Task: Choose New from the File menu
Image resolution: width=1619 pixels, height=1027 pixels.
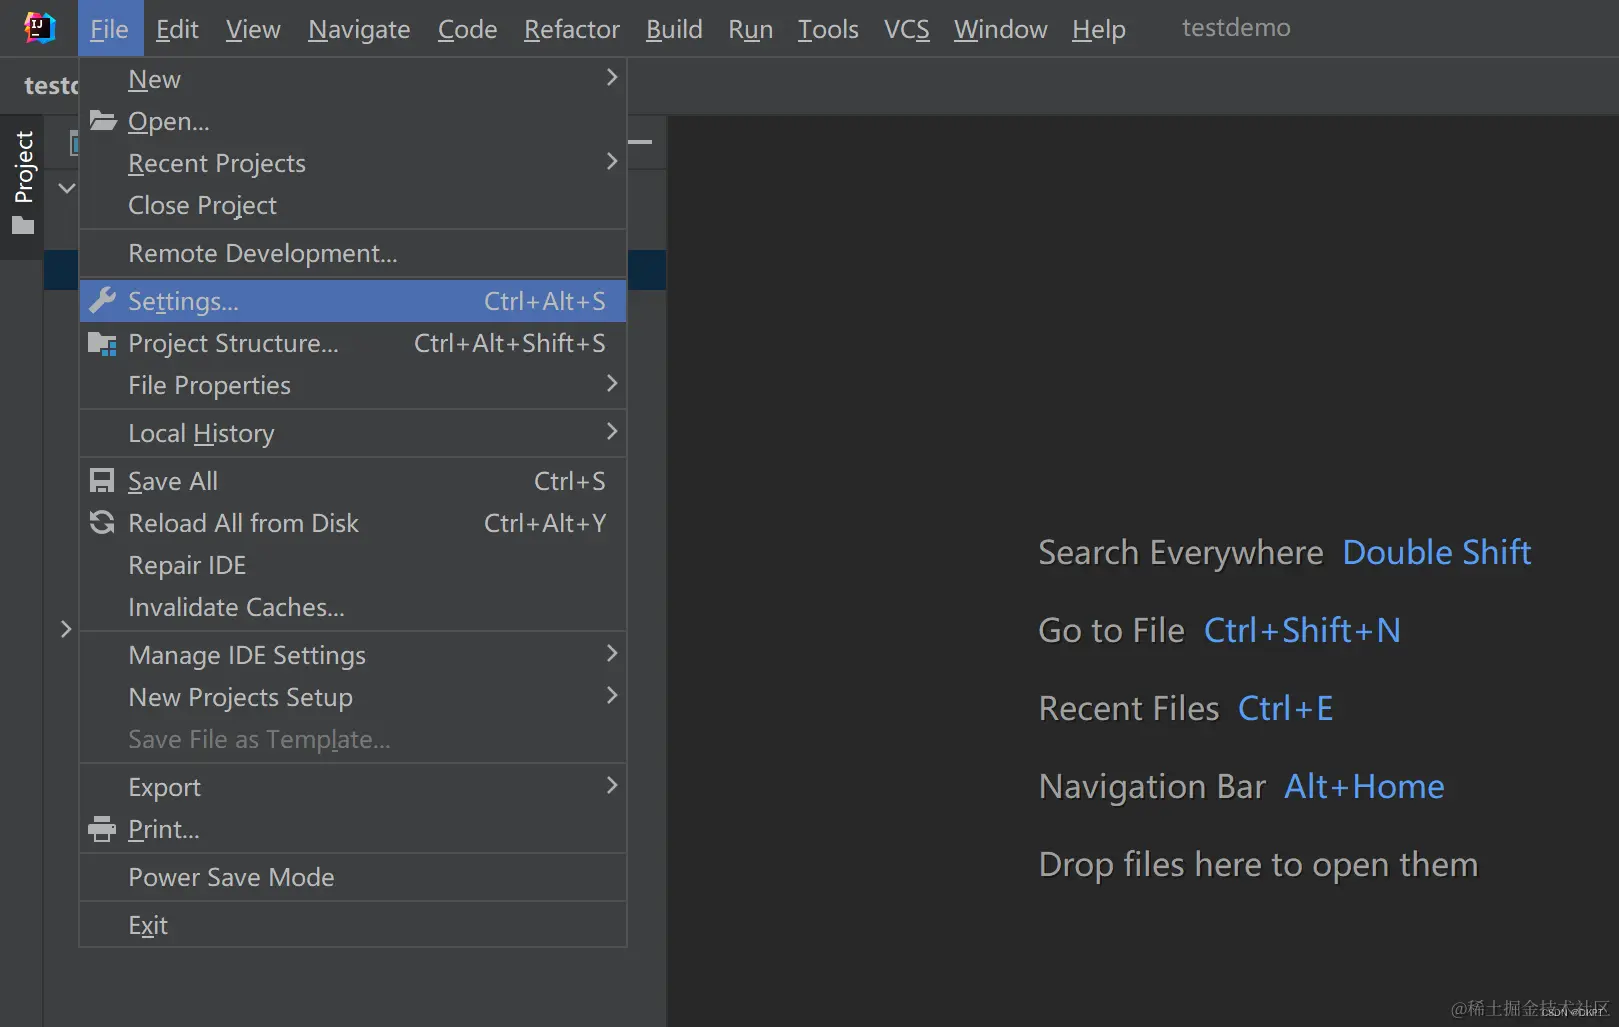Action: [x=353, y=79]
